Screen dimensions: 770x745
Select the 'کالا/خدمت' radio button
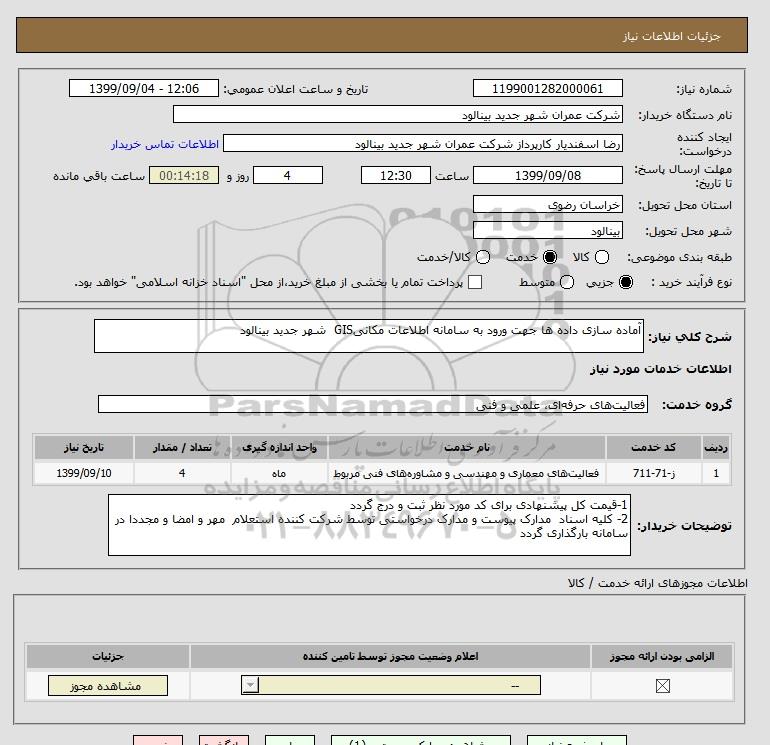(x=483, y=257)
